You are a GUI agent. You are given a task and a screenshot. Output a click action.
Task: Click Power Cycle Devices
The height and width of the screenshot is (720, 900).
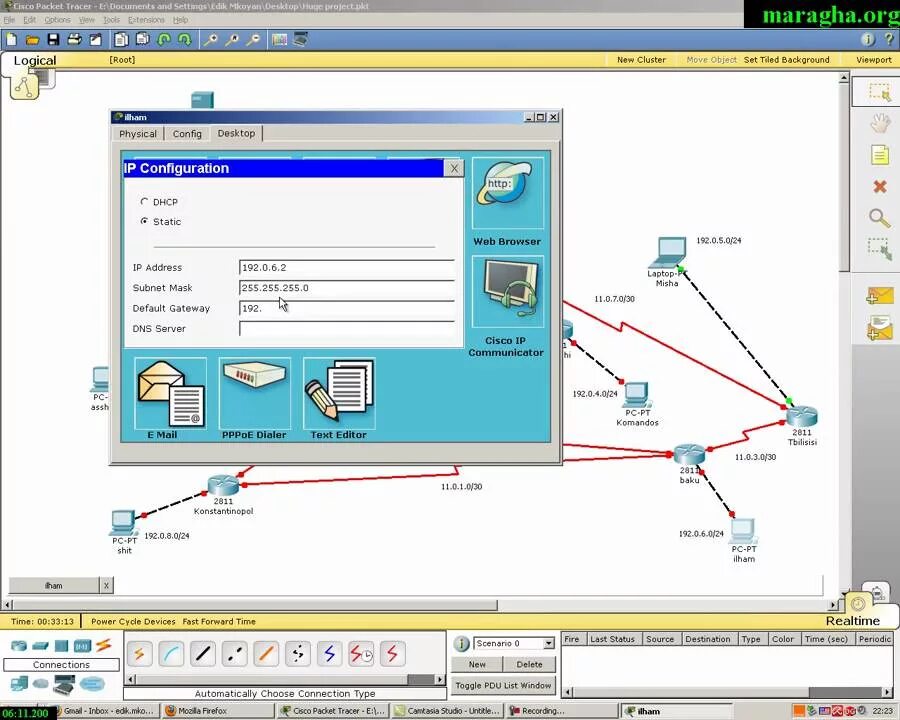coord(133,621)
